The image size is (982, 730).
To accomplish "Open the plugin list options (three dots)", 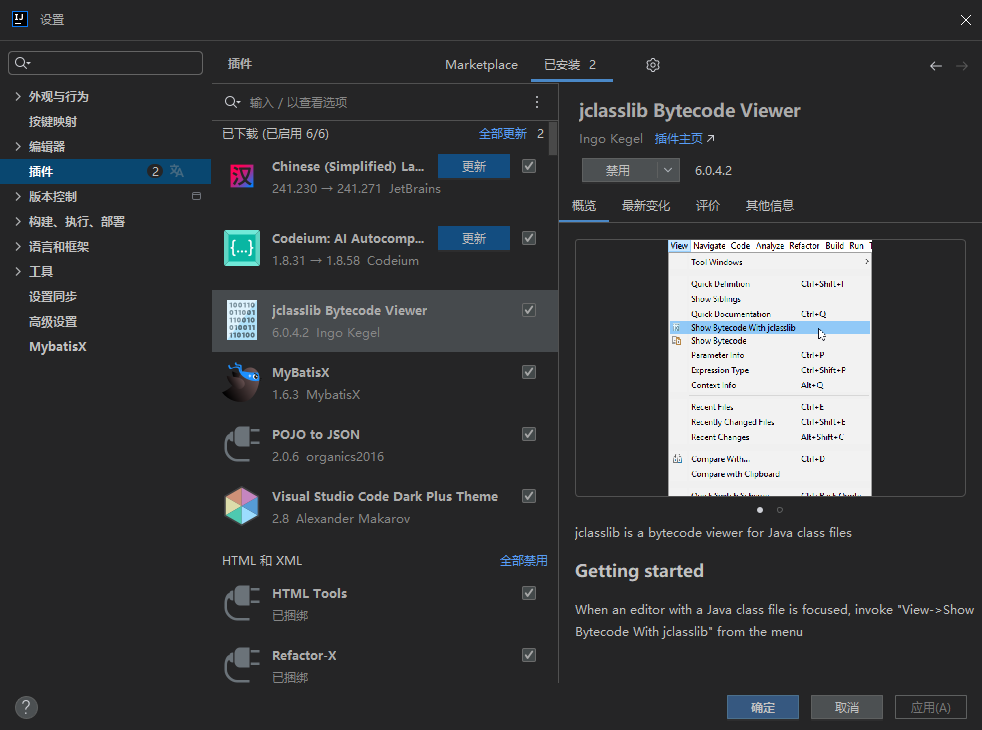I will 537,102.
